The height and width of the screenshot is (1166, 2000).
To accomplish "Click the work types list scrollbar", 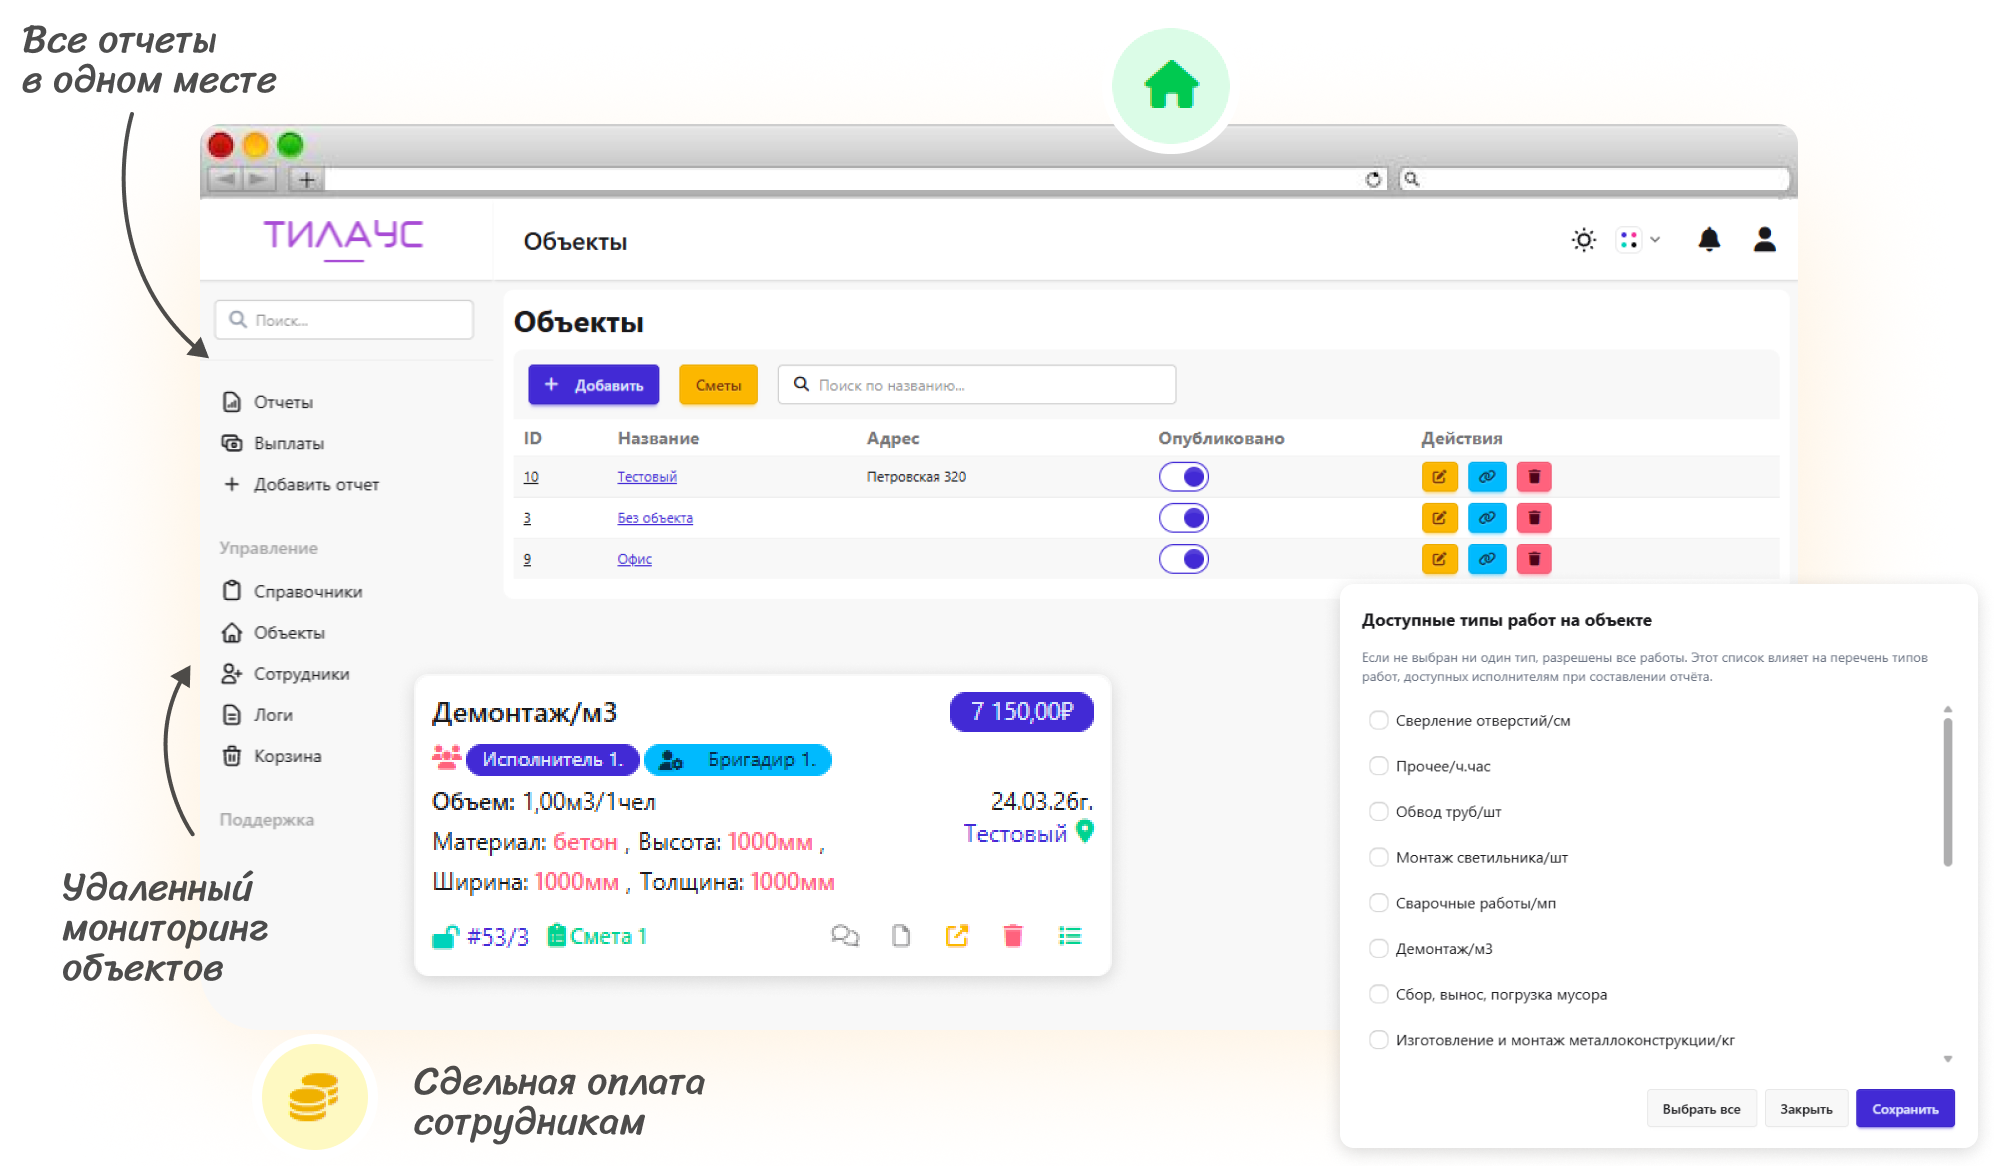I will (x=1948, y=790).
